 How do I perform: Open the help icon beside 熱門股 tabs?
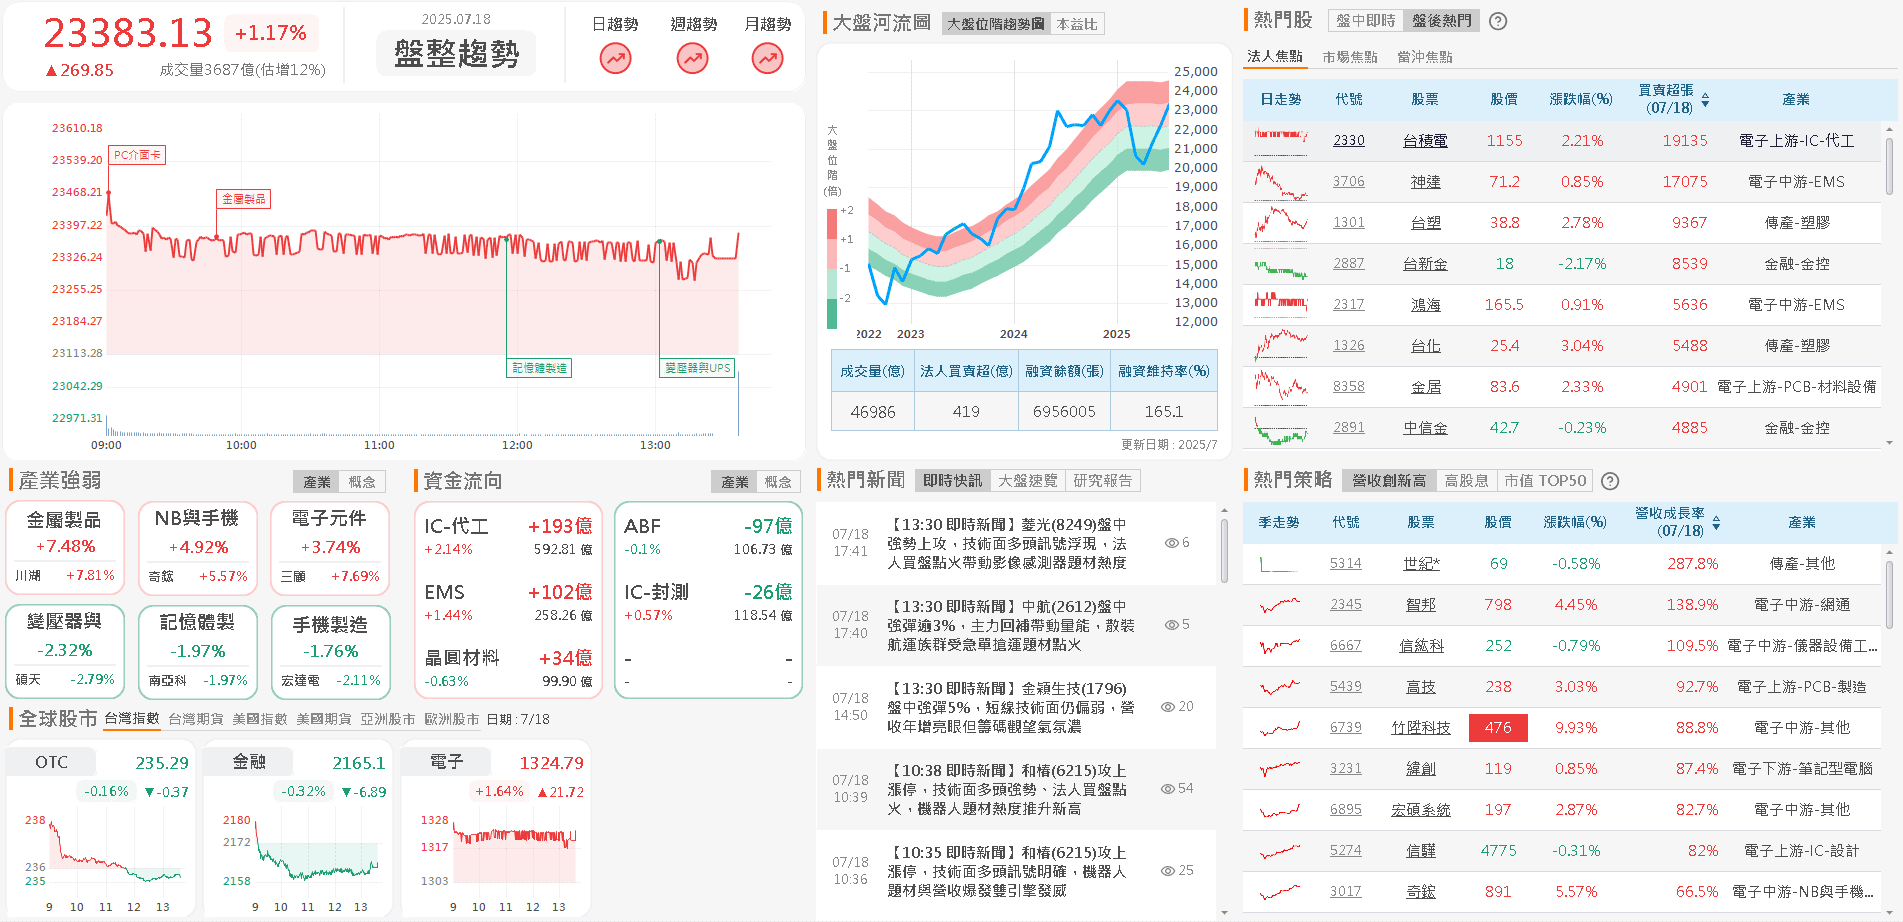(1498, 21)
